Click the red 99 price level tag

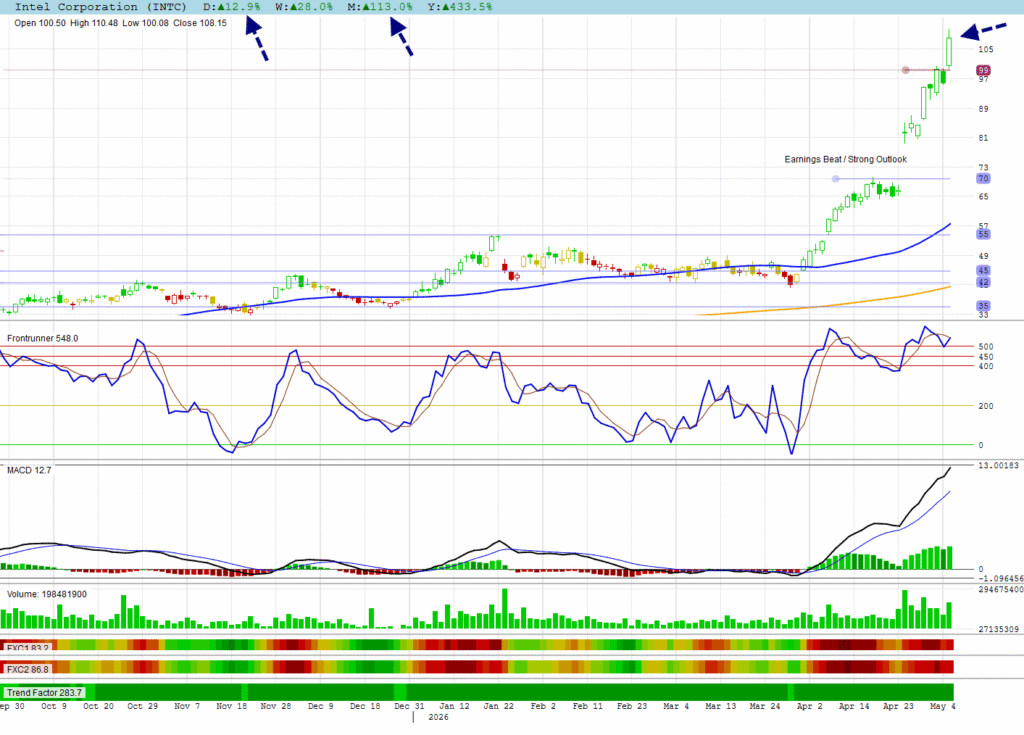pos(983,70)
